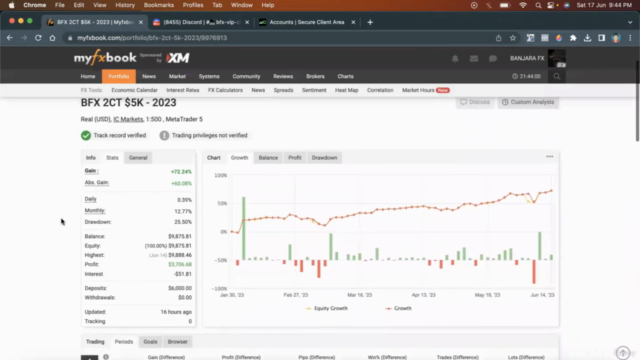Open macOS Control Center icon

pos(551,5)
